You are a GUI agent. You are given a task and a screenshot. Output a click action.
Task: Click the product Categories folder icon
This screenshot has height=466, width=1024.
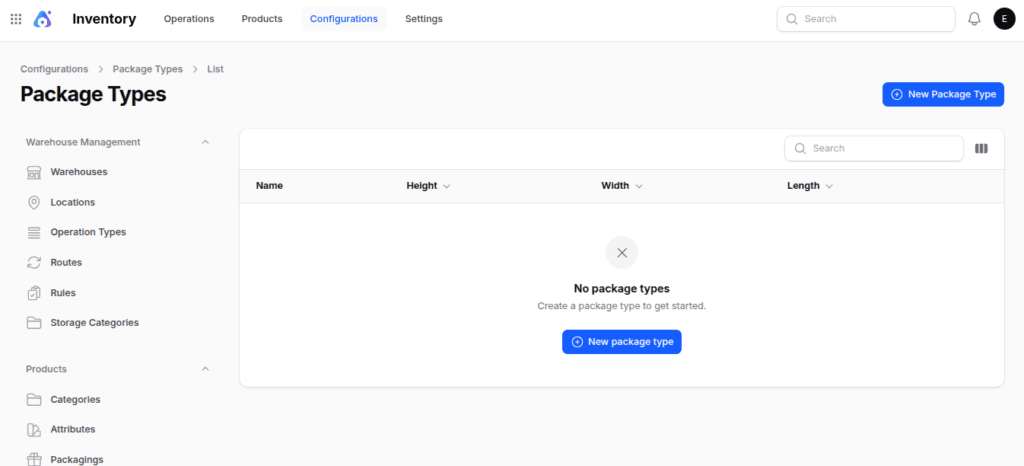(34, 399)
